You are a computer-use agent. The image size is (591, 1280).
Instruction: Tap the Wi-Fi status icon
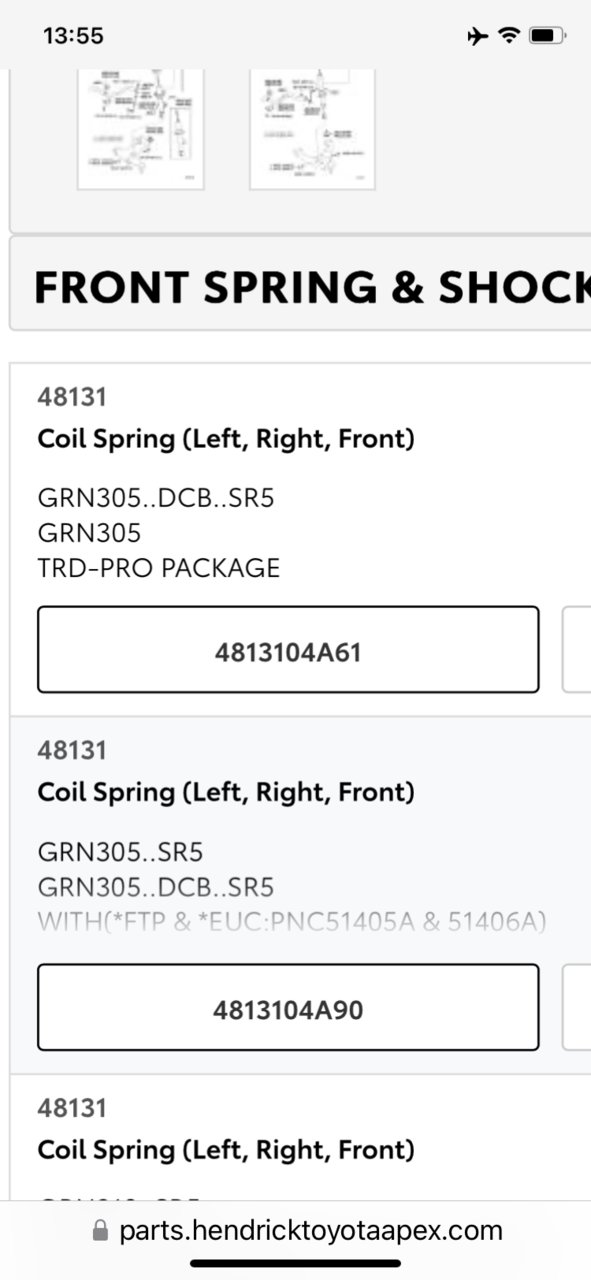click(509, 36)
